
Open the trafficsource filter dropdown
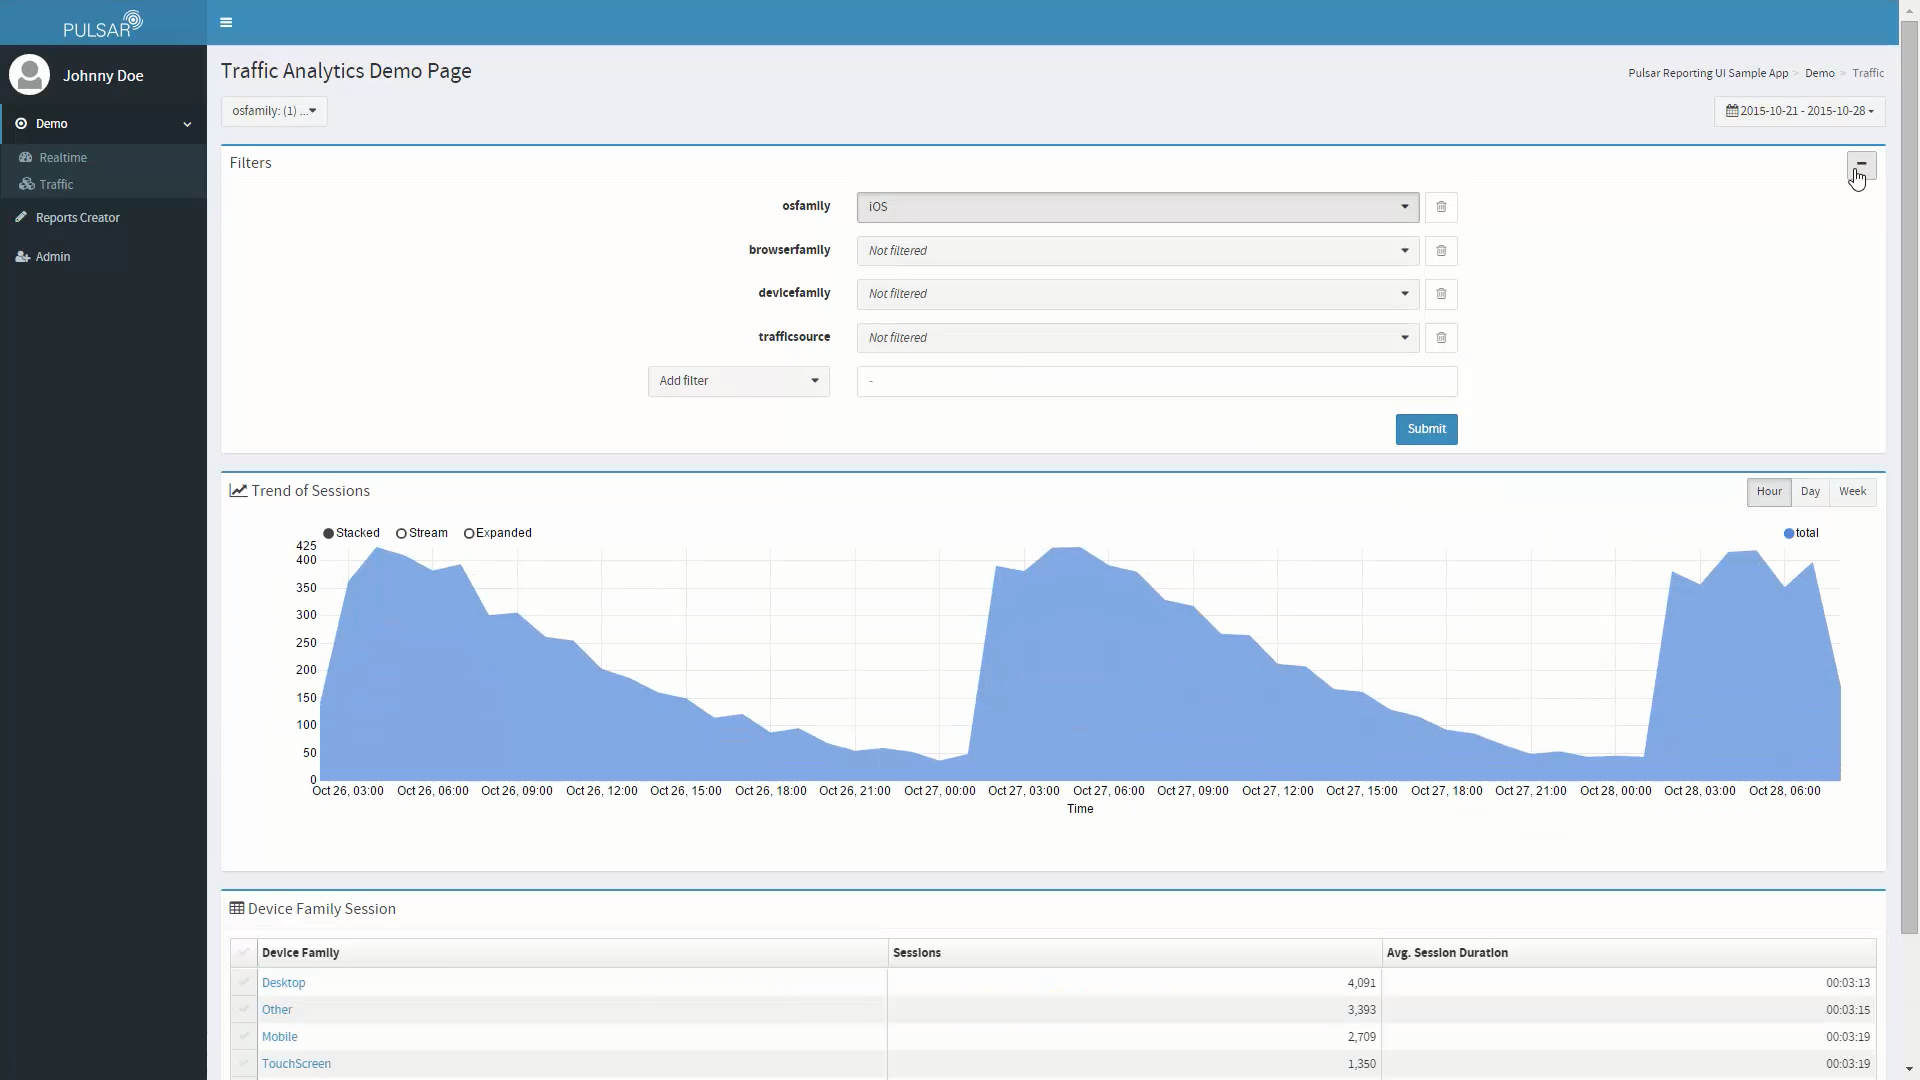click(x=1138, y=338)
